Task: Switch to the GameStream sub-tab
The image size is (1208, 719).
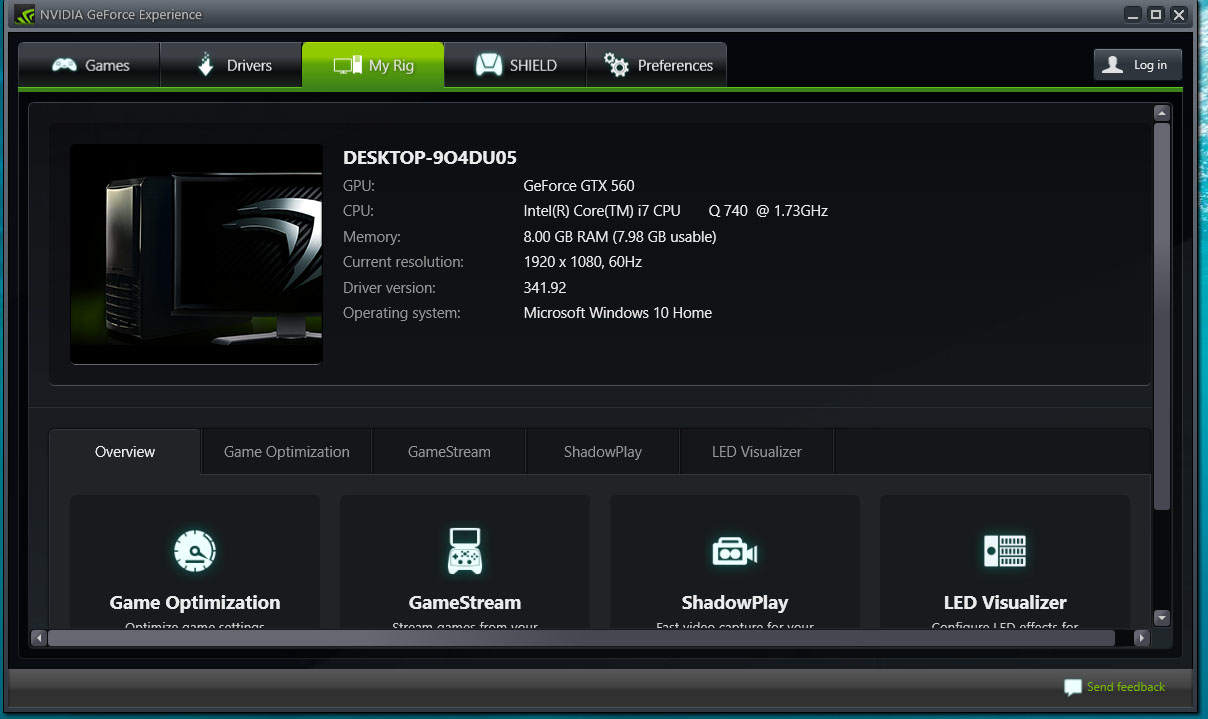Action: [449, 451]
